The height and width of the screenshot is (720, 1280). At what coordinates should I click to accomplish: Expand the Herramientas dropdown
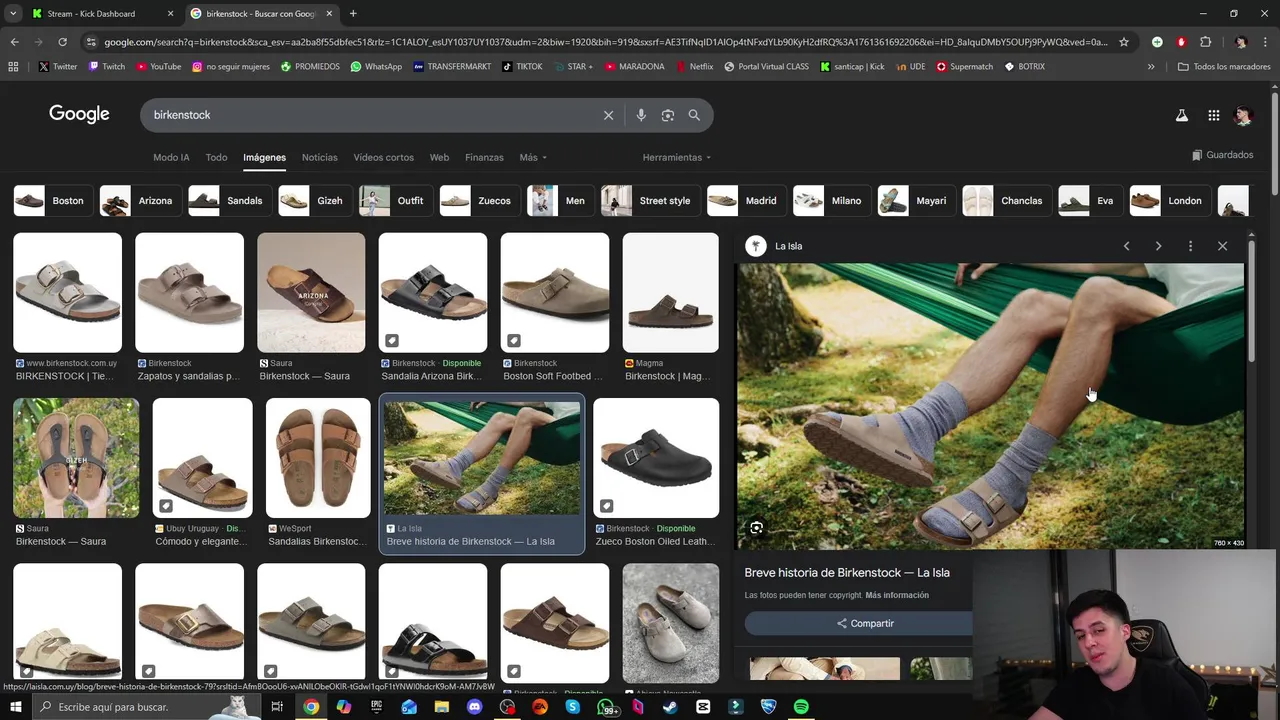[677, 157]
